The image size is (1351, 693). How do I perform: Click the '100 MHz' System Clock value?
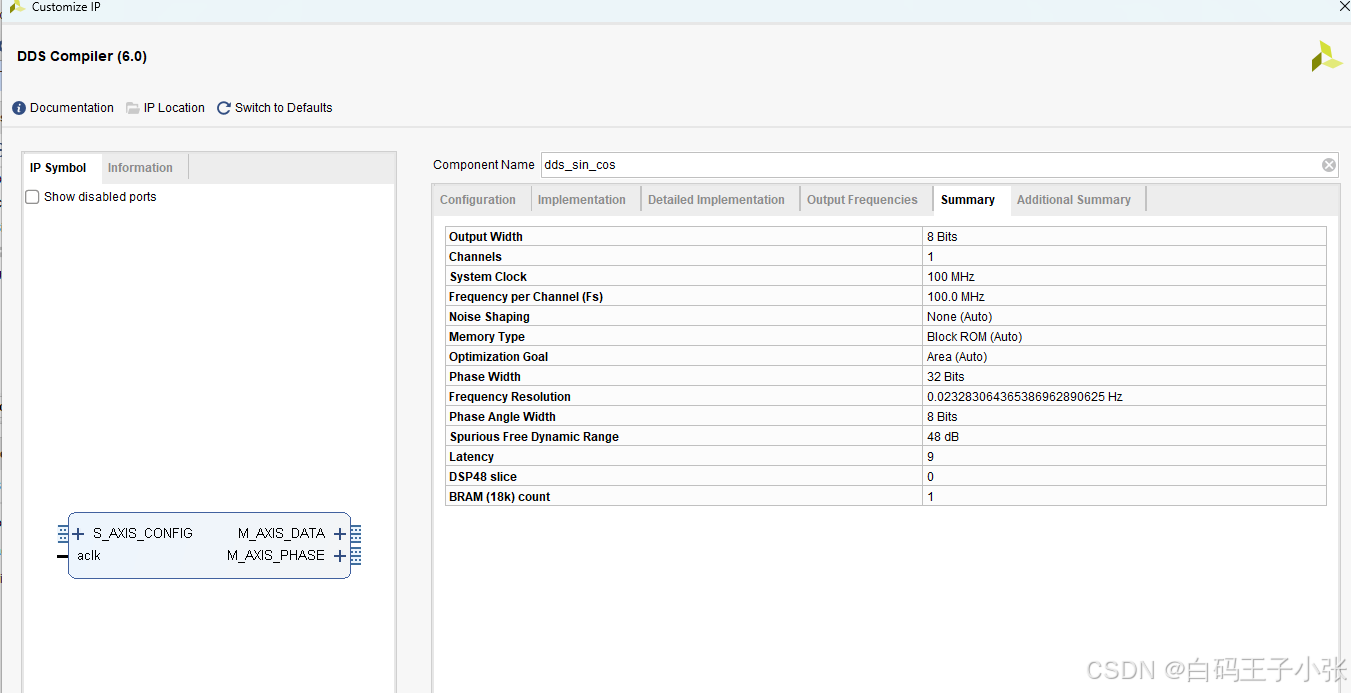[950, 277]
